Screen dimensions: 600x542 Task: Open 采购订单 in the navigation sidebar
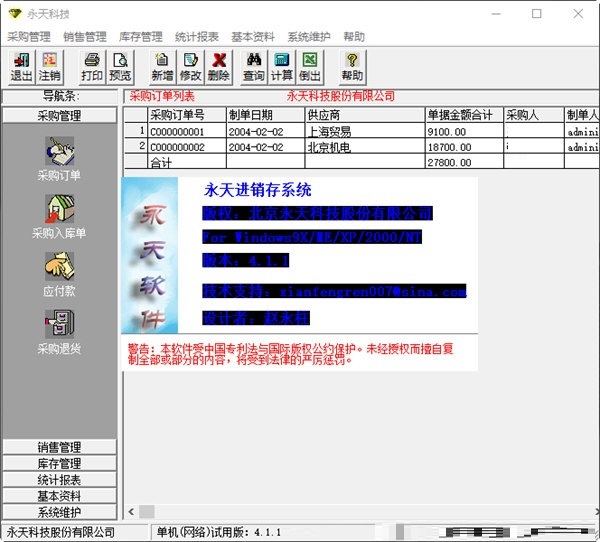click(x=59, y=158)
